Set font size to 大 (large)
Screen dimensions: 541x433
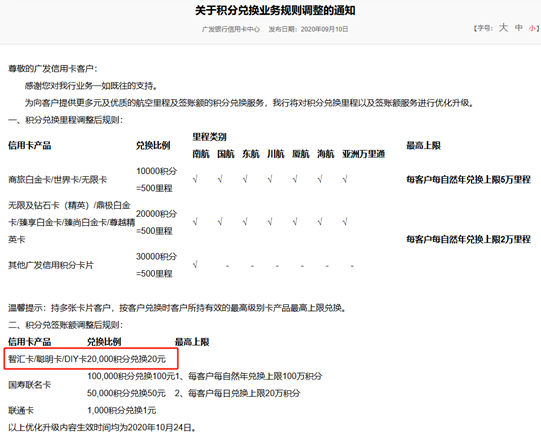click(x=503, y=28)
